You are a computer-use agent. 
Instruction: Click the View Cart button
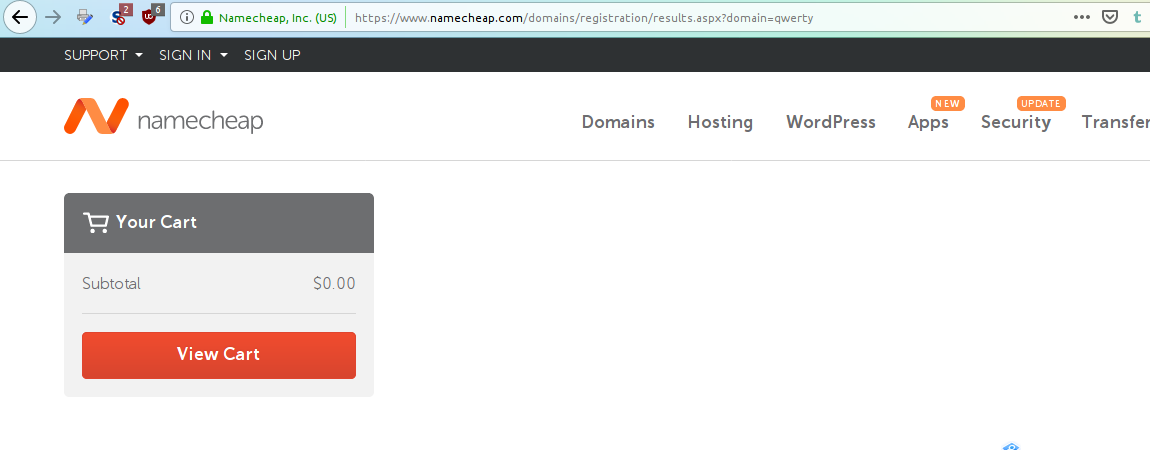(x=219, y=355)
